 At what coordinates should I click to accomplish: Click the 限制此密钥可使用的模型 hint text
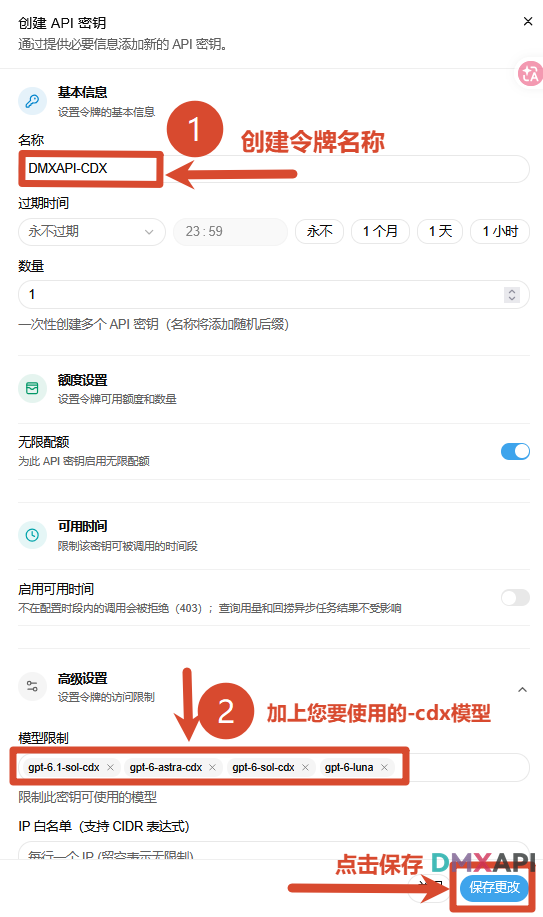click(88, 797)
